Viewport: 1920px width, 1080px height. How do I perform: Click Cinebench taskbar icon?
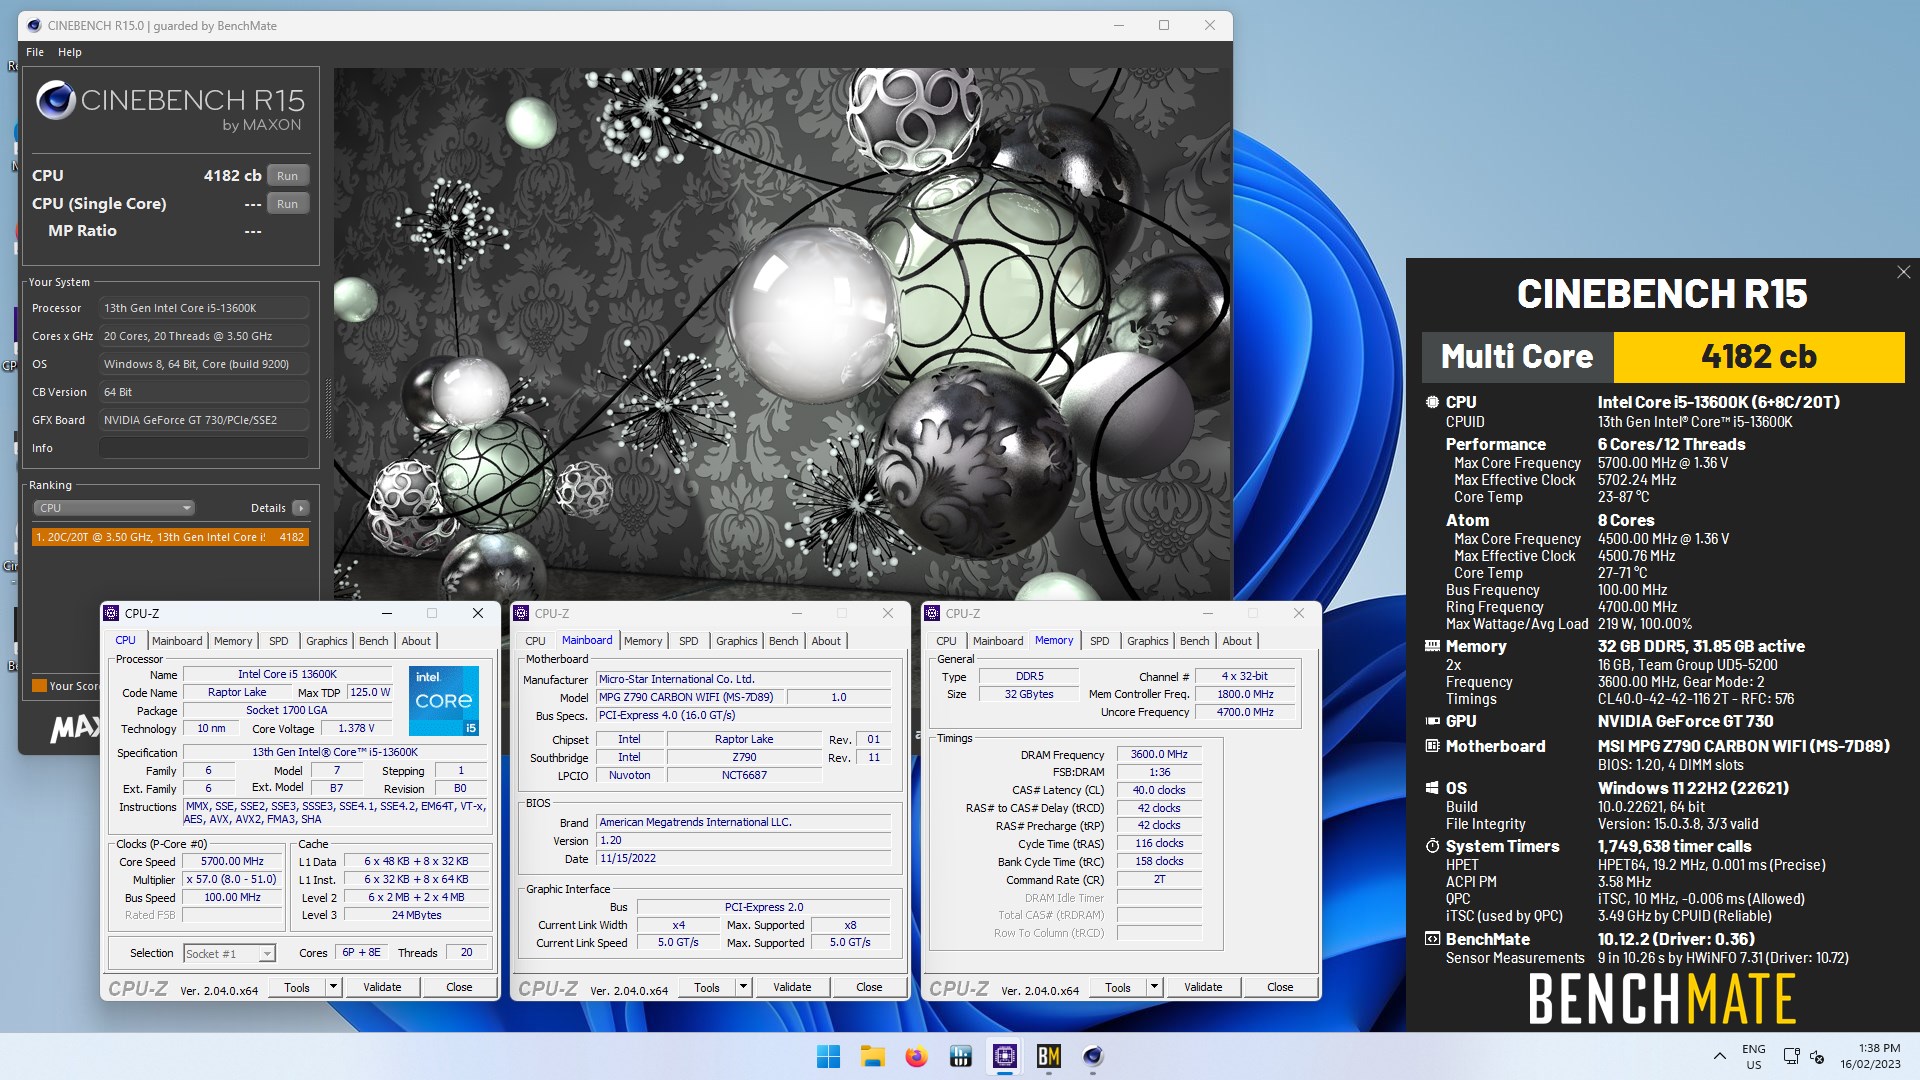(x=1092, y=1056)
